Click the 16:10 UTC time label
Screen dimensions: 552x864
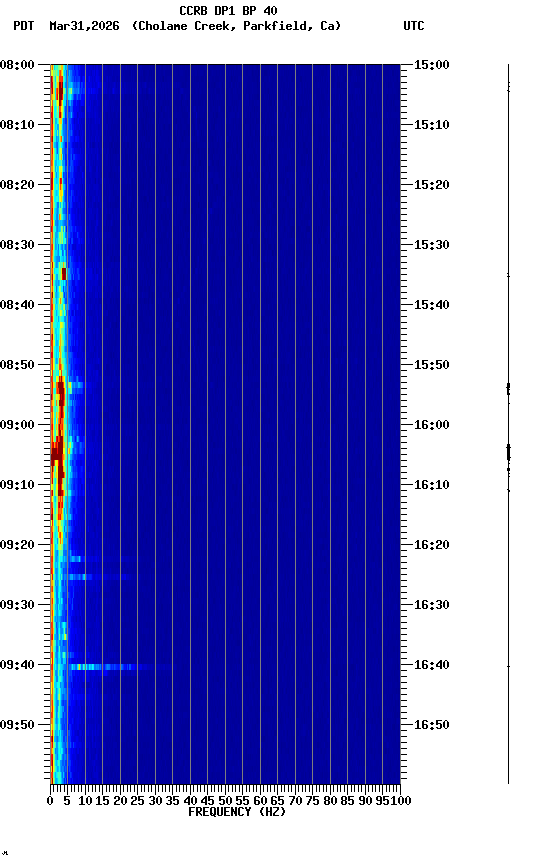[x=432, y=485]
